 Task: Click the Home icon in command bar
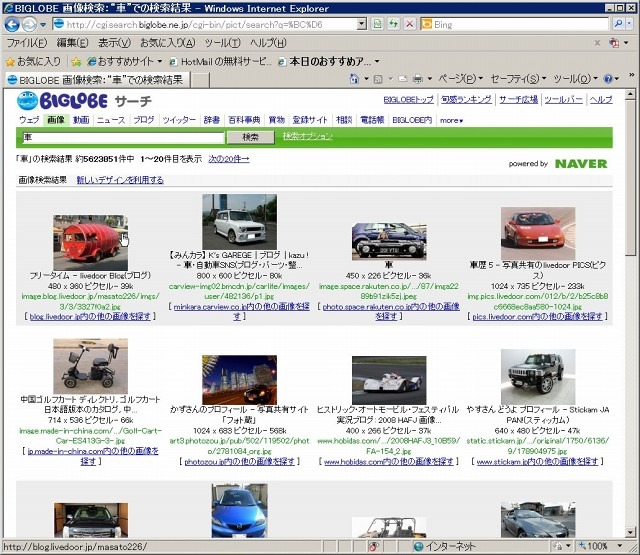(x=354, y=79)
